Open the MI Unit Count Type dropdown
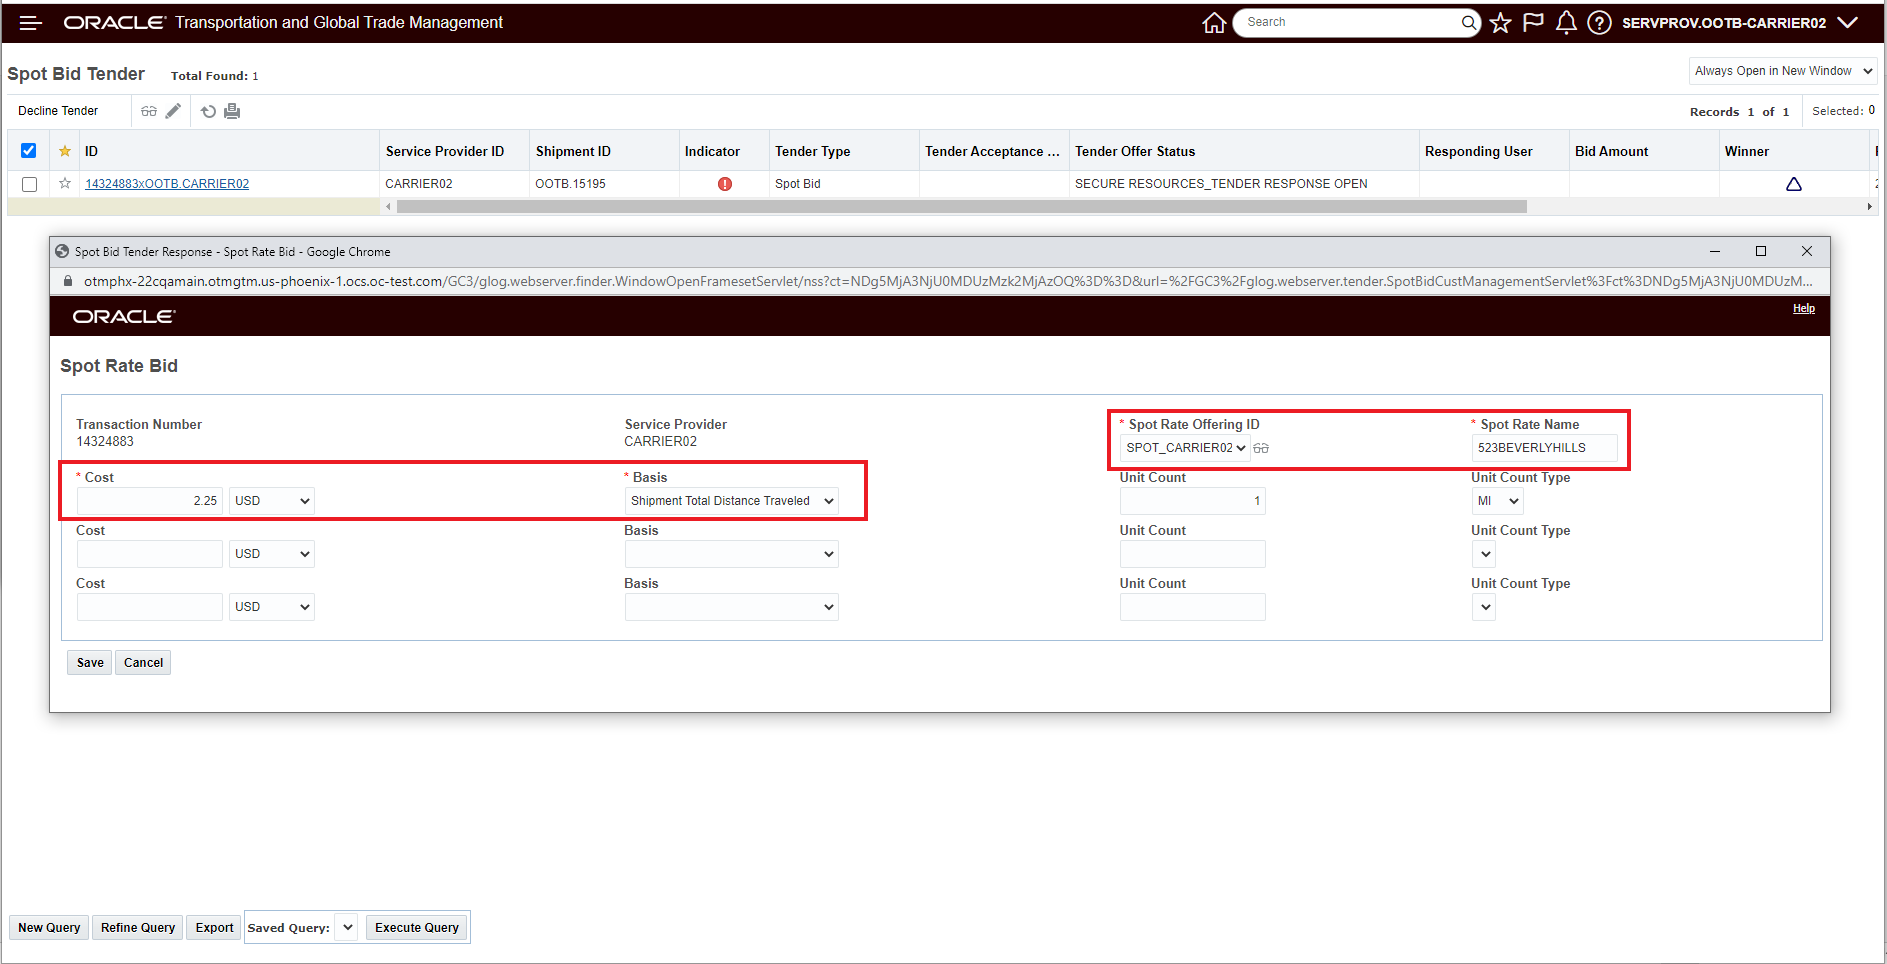Viewport: 1887px width, 964px height. tap(1497, 501)
